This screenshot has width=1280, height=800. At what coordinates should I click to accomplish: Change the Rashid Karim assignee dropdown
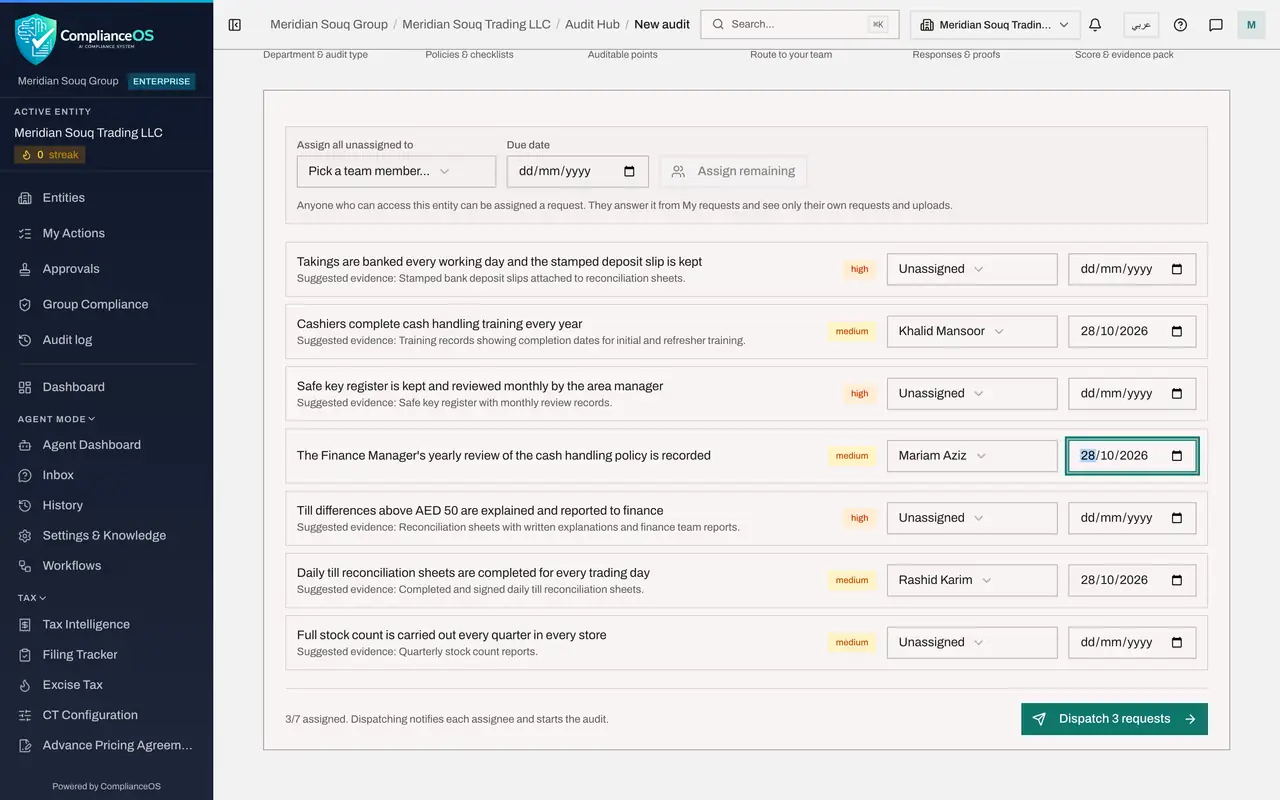972,580
